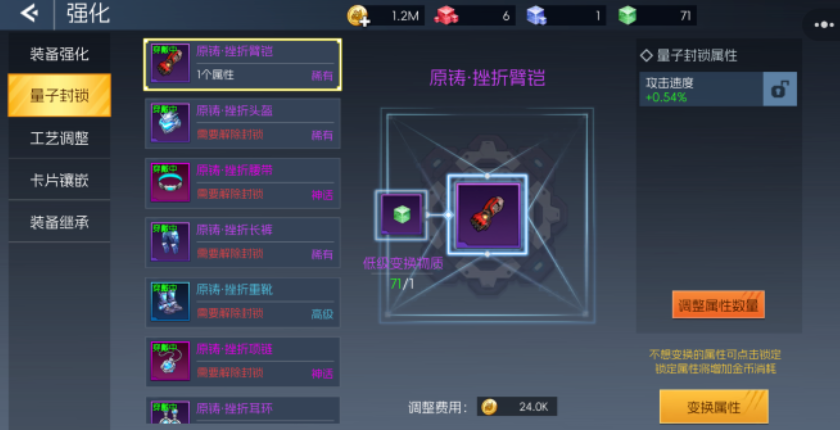Go back using the arrow icon
The height and width of the screenshot is (430, 840).
coord(29,13)
